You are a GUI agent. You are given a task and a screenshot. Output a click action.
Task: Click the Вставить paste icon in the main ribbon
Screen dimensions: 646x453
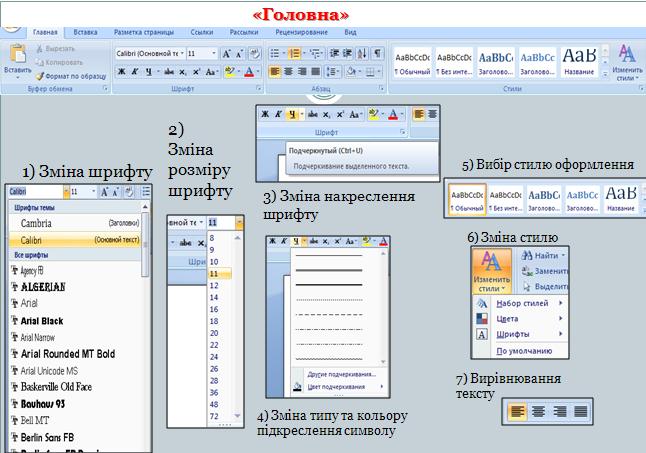click(17, 53)
